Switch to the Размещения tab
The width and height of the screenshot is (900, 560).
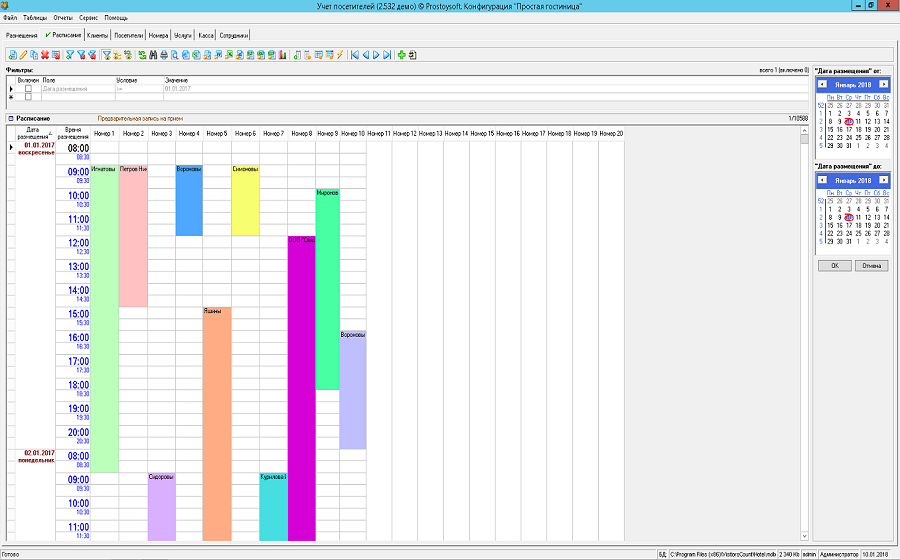click(x=22, y=36)
